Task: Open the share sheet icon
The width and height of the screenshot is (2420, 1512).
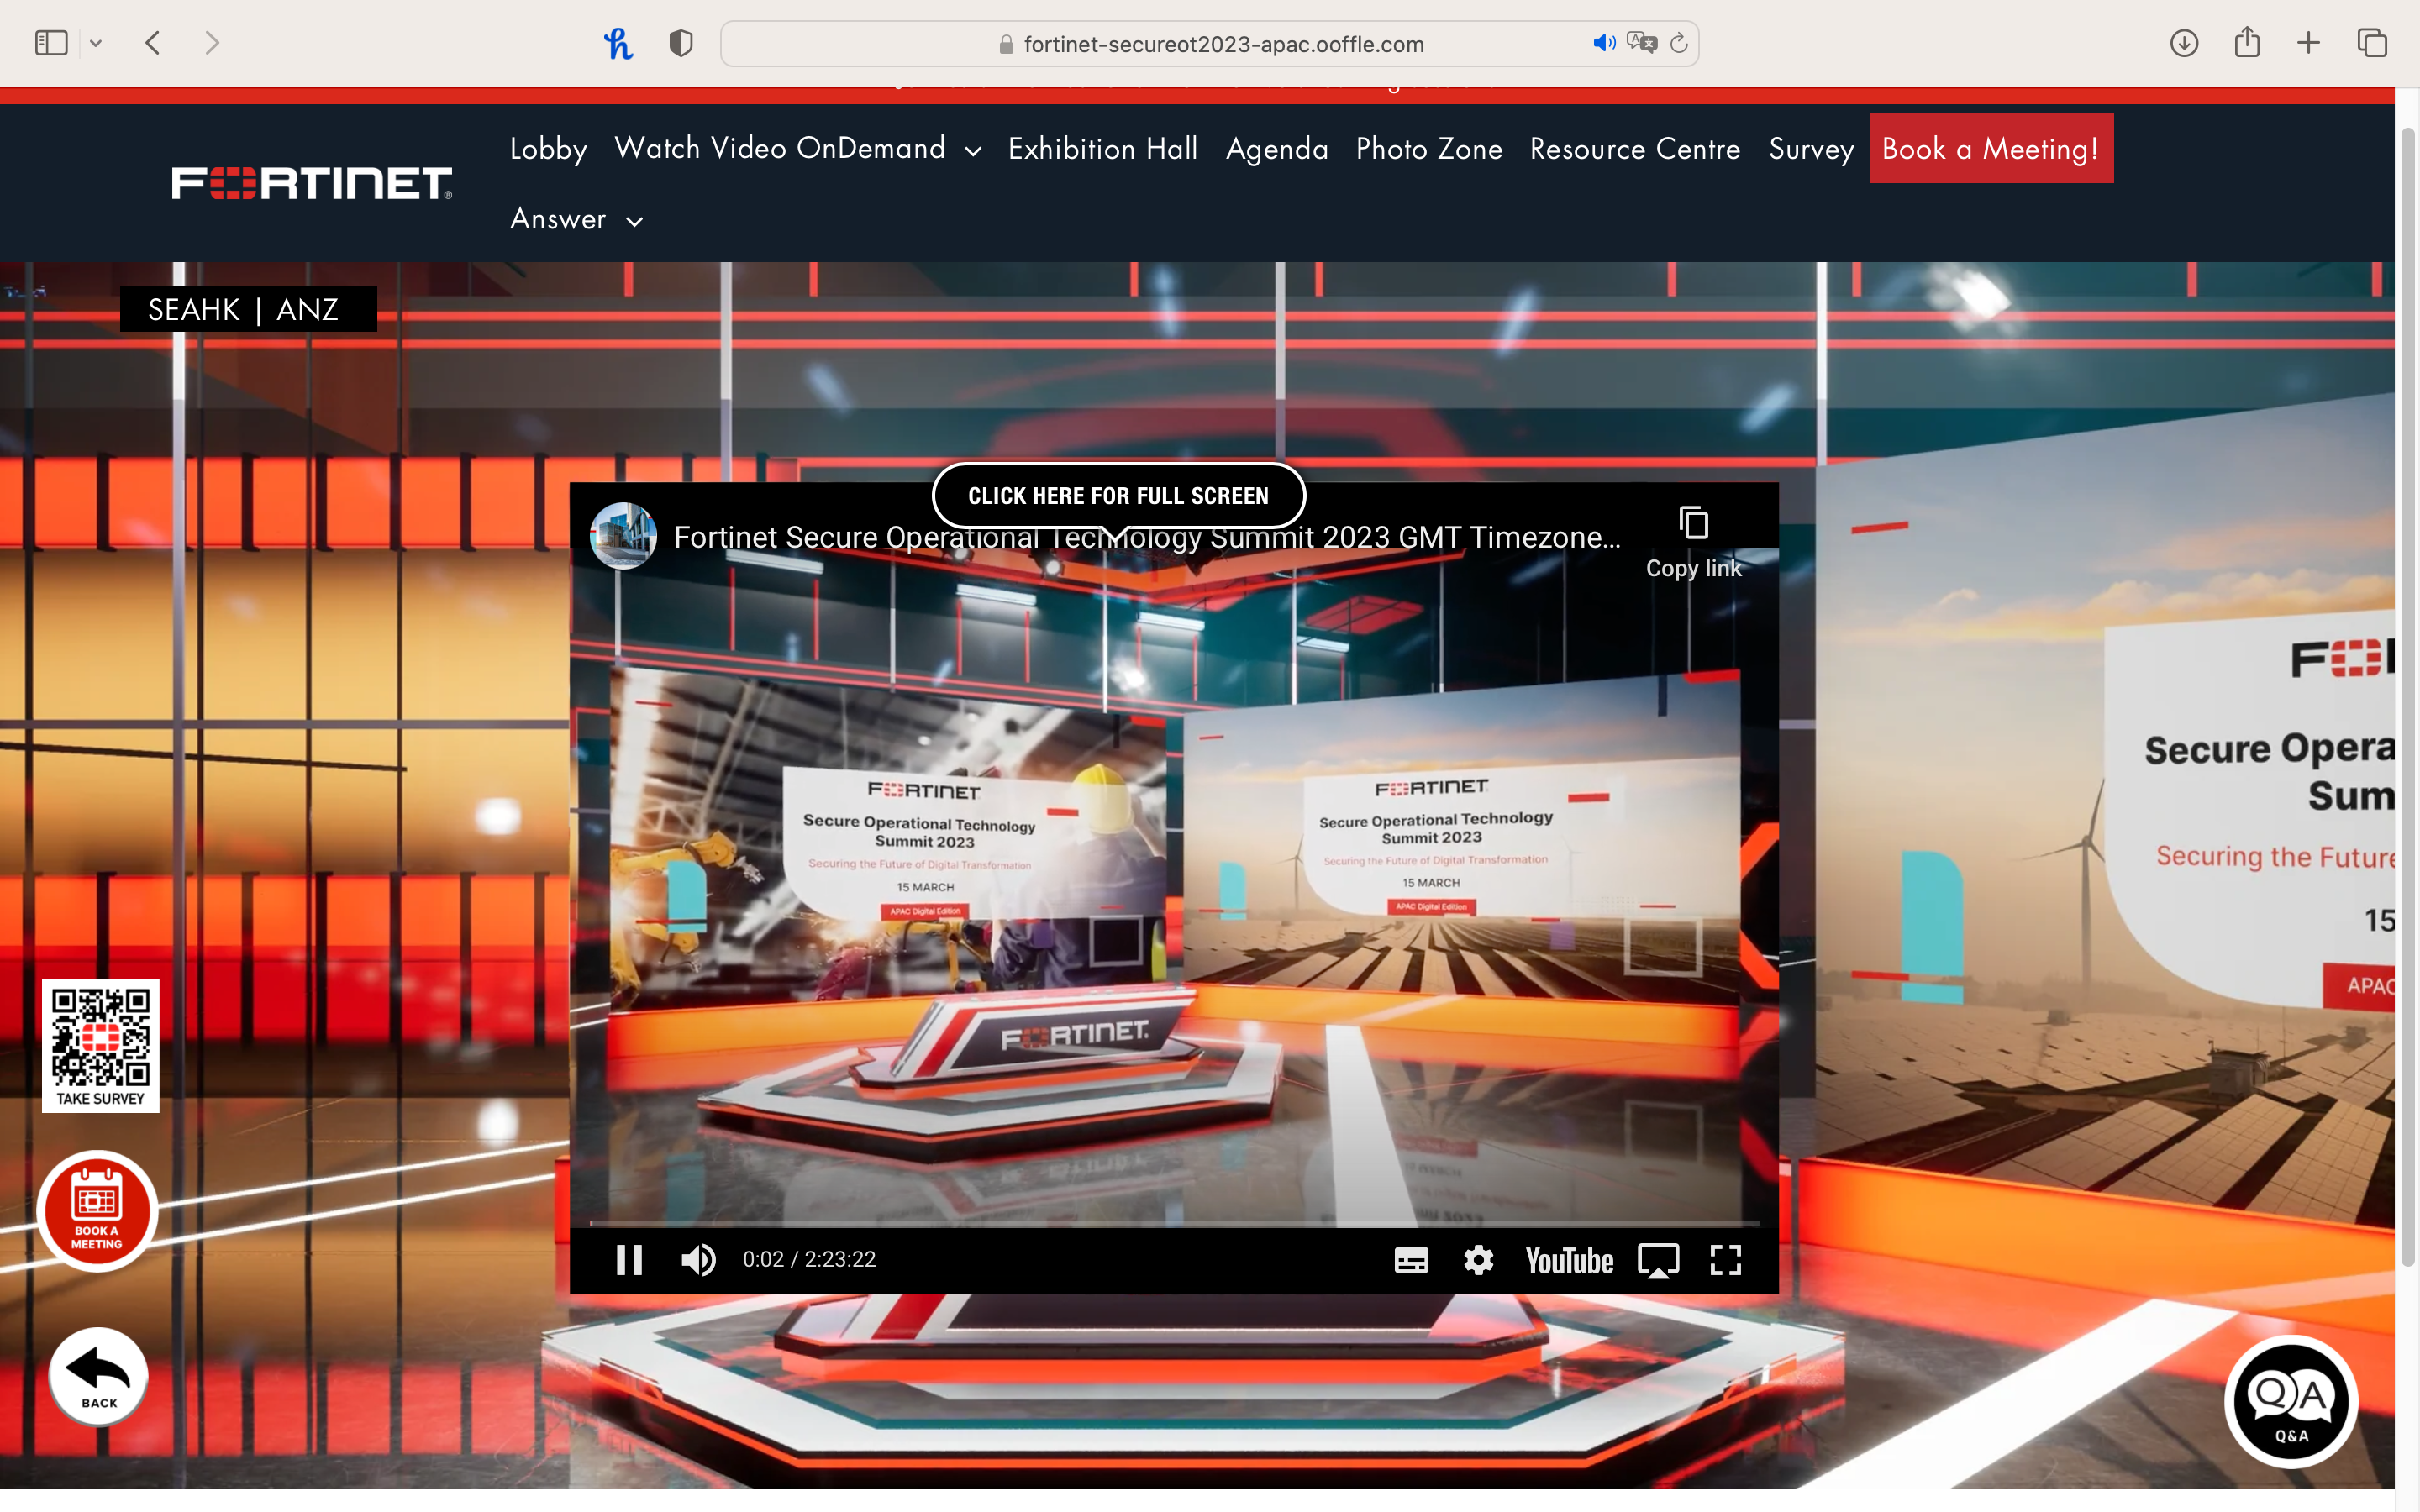Action: [2247, 42]
